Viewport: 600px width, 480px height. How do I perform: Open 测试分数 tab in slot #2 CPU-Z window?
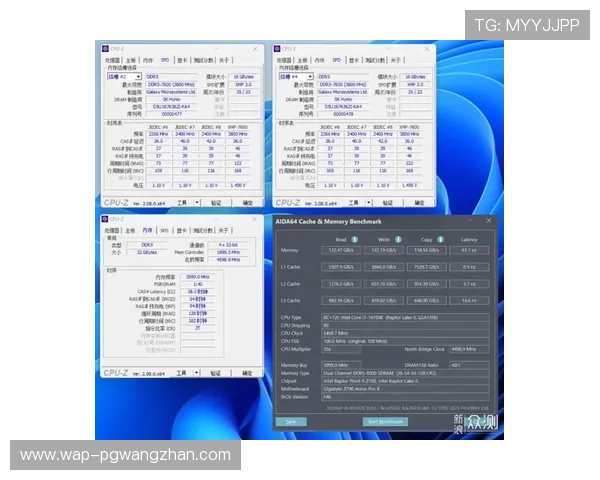[204, 60]
